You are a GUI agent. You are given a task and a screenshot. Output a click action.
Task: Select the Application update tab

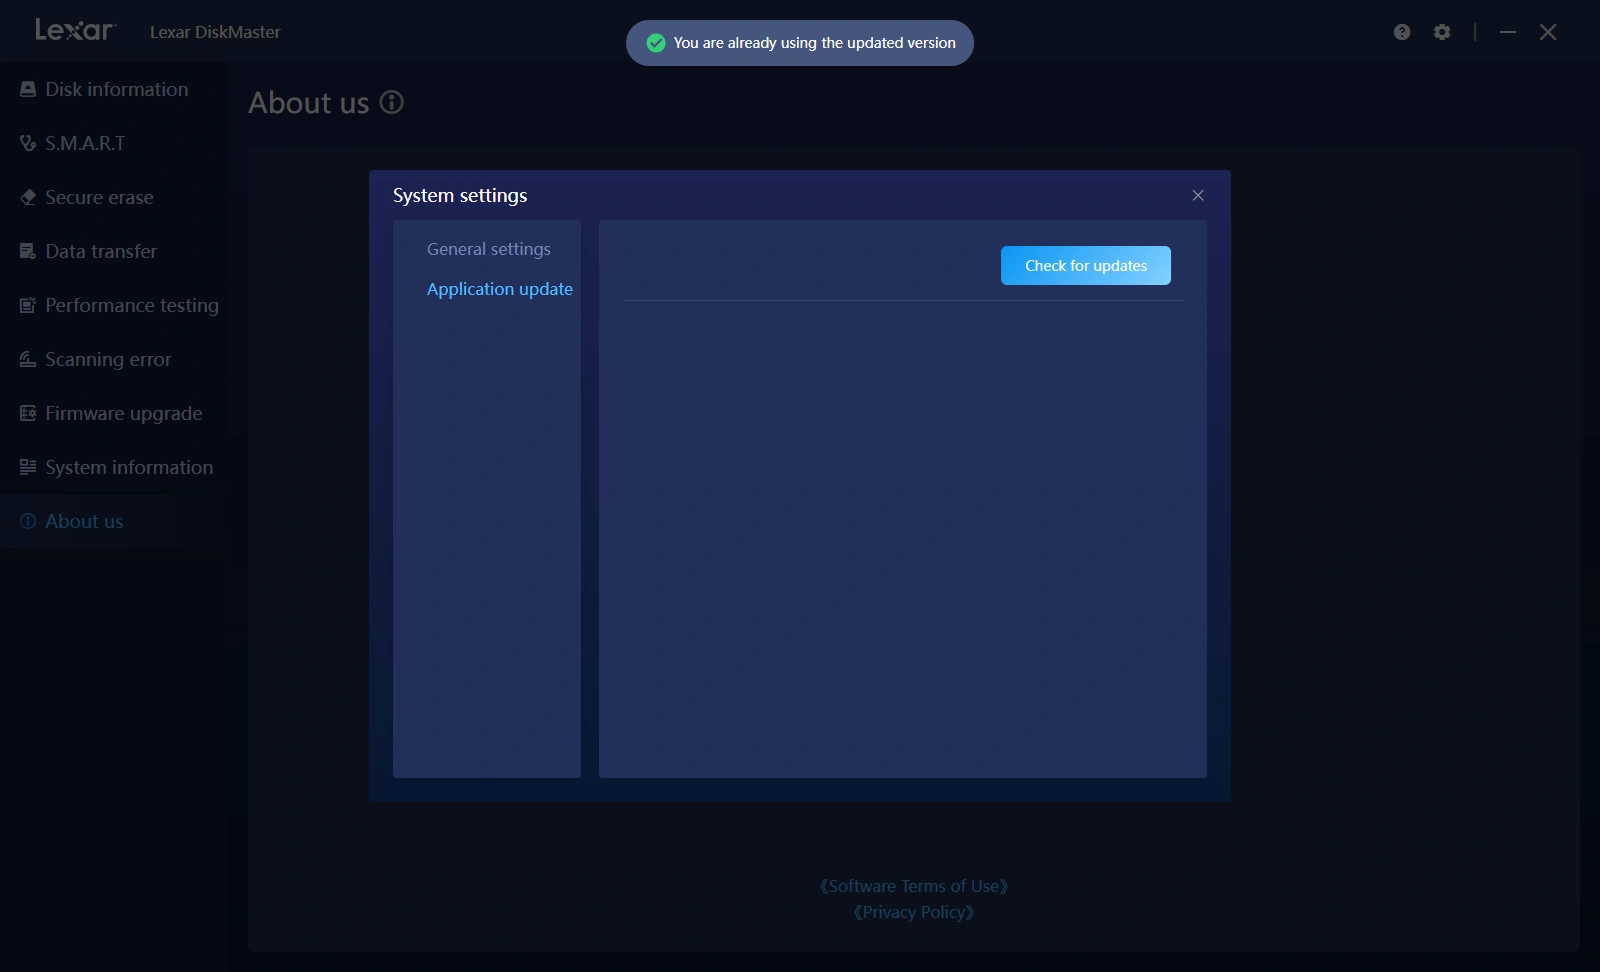point(500,289)
